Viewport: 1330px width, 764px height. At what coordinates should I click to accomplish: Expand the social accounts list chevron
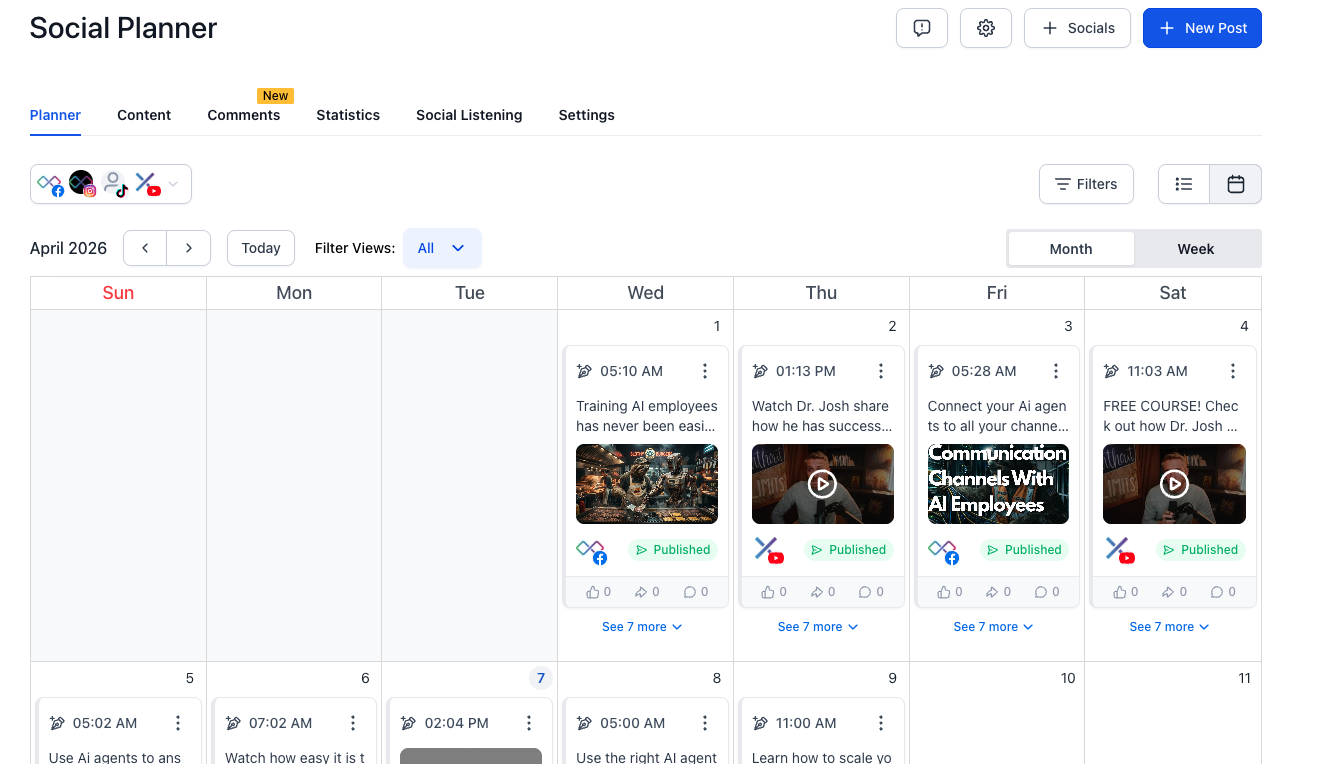pos(172,184)
